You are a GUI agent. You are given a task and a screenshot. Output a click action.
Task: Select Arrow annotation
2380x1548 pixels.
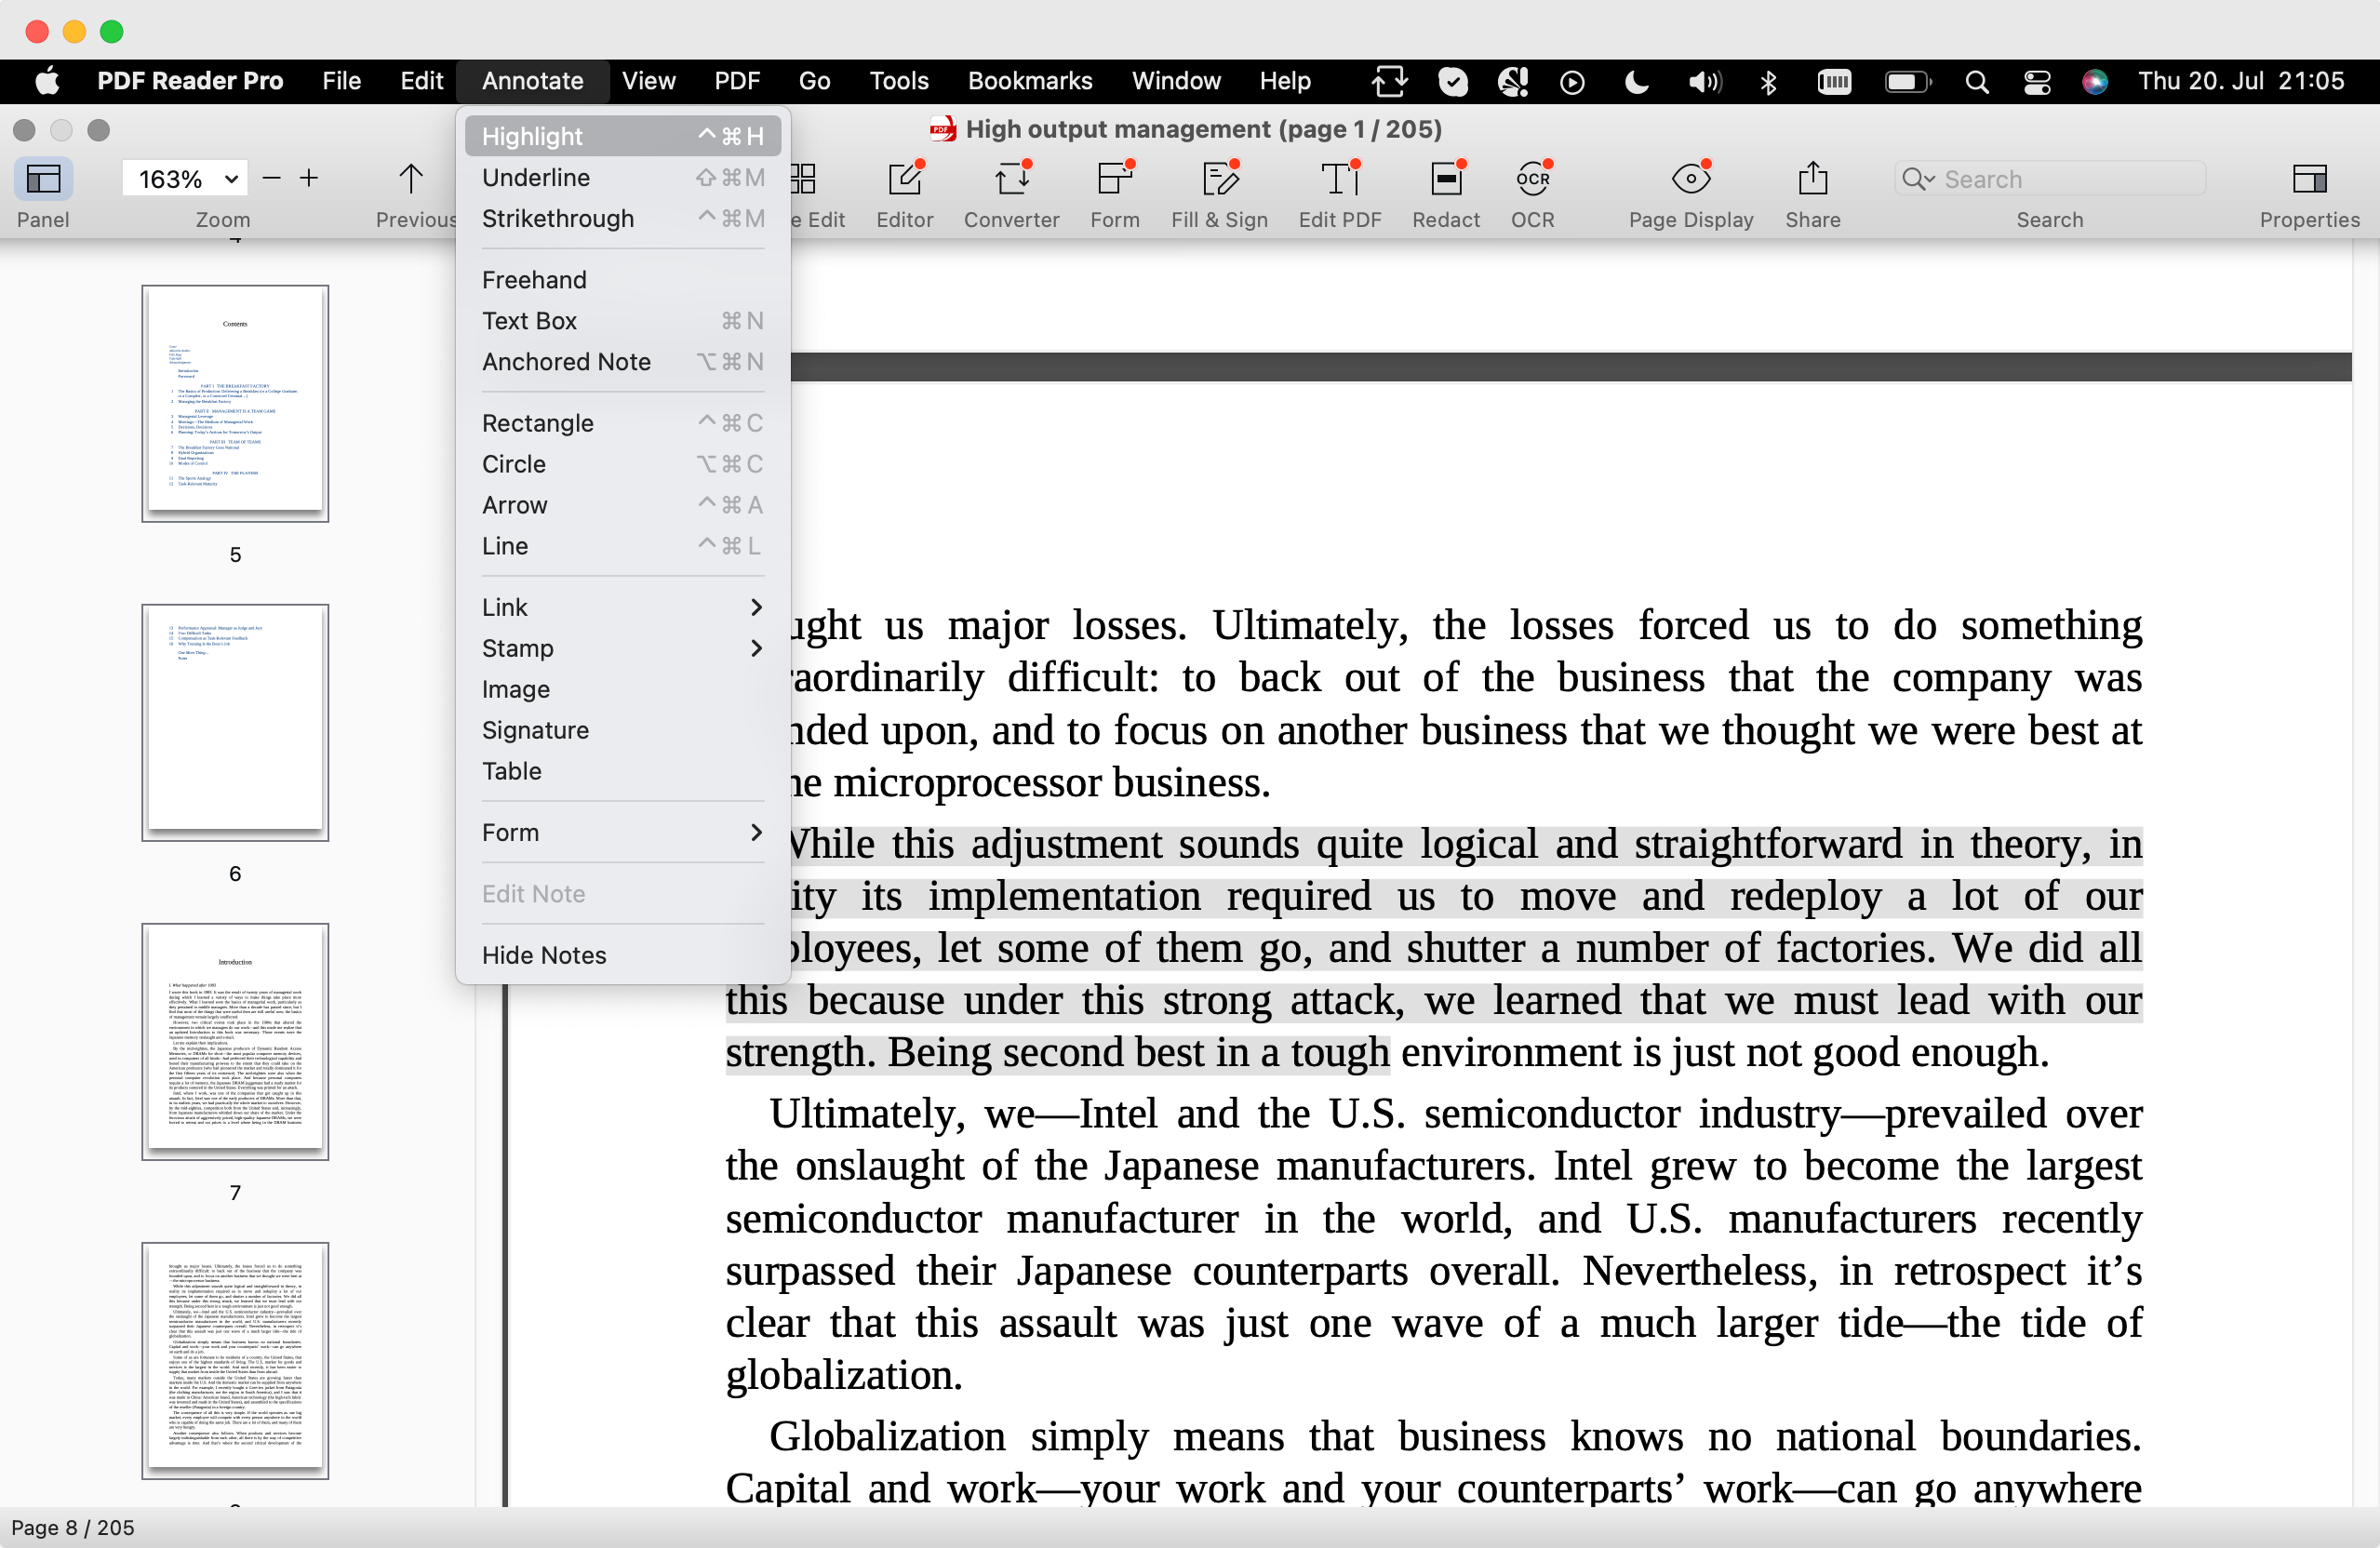coord(622,505)
